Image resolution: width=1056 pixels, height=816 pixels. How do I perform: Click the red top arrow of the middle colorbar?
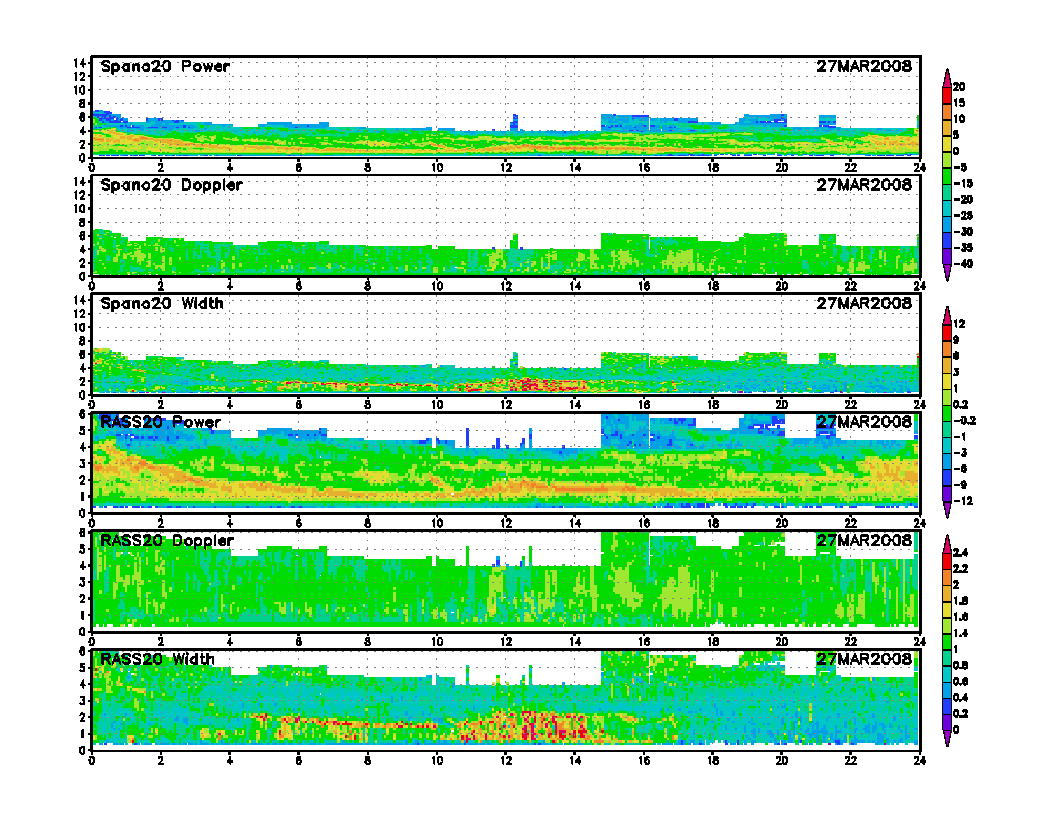point(946,313)
